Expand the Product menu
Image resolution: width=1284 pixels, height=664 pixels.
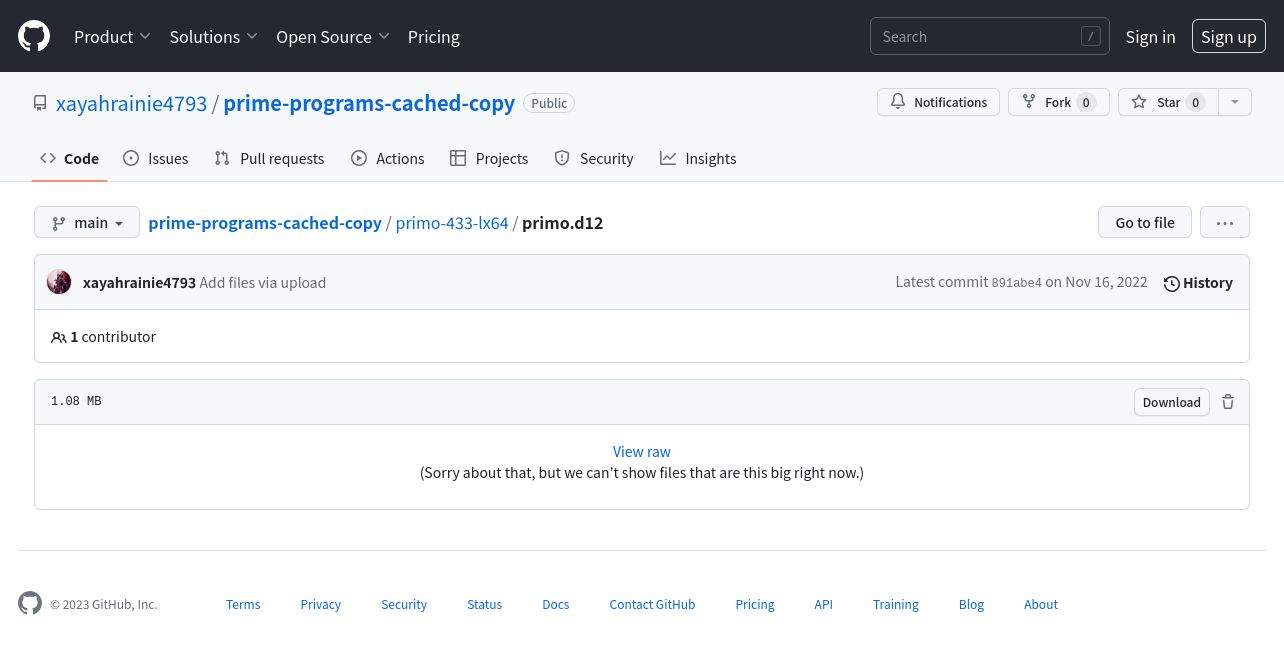pos(112,37)
